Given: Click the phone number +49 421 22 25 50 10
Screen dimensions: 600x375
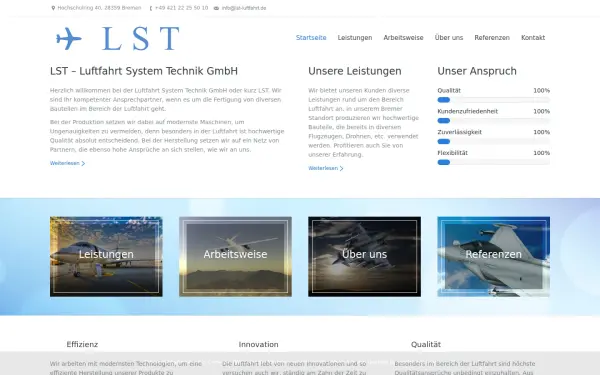Looking at the screenshot, I should click(181, 8).
